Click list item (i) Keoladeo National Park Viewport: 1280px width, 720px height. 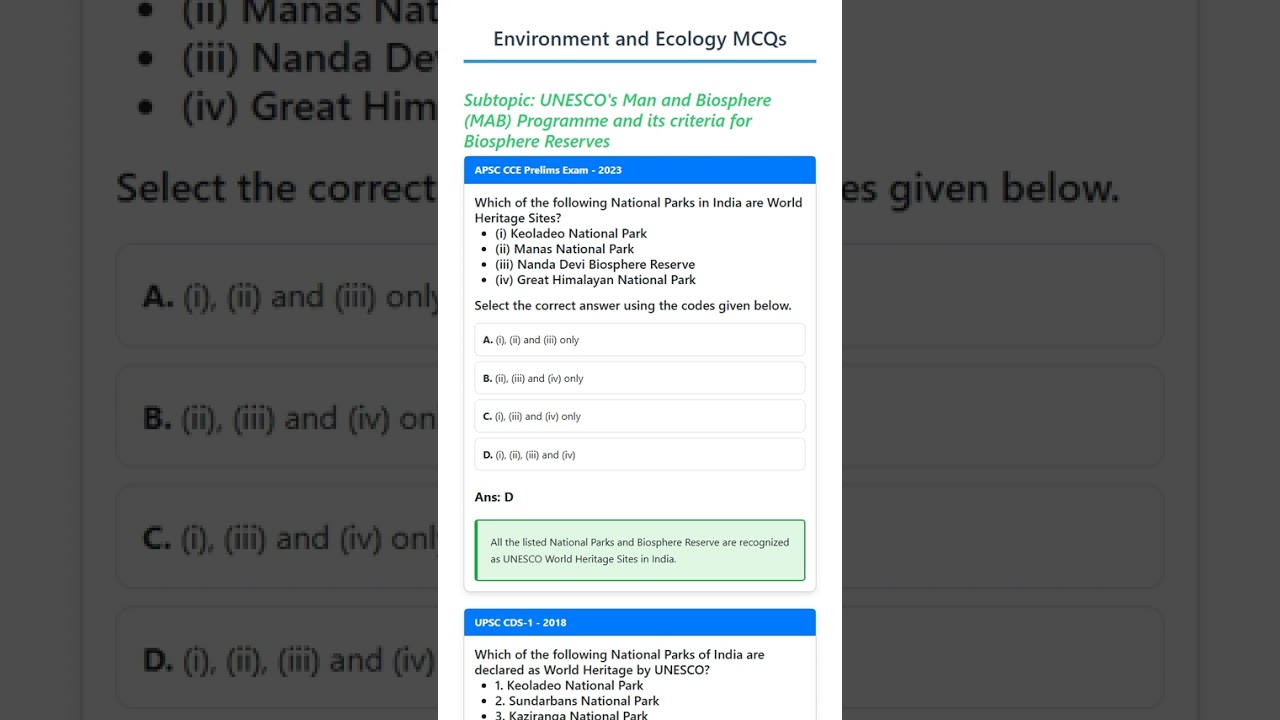tap(571, 233)
